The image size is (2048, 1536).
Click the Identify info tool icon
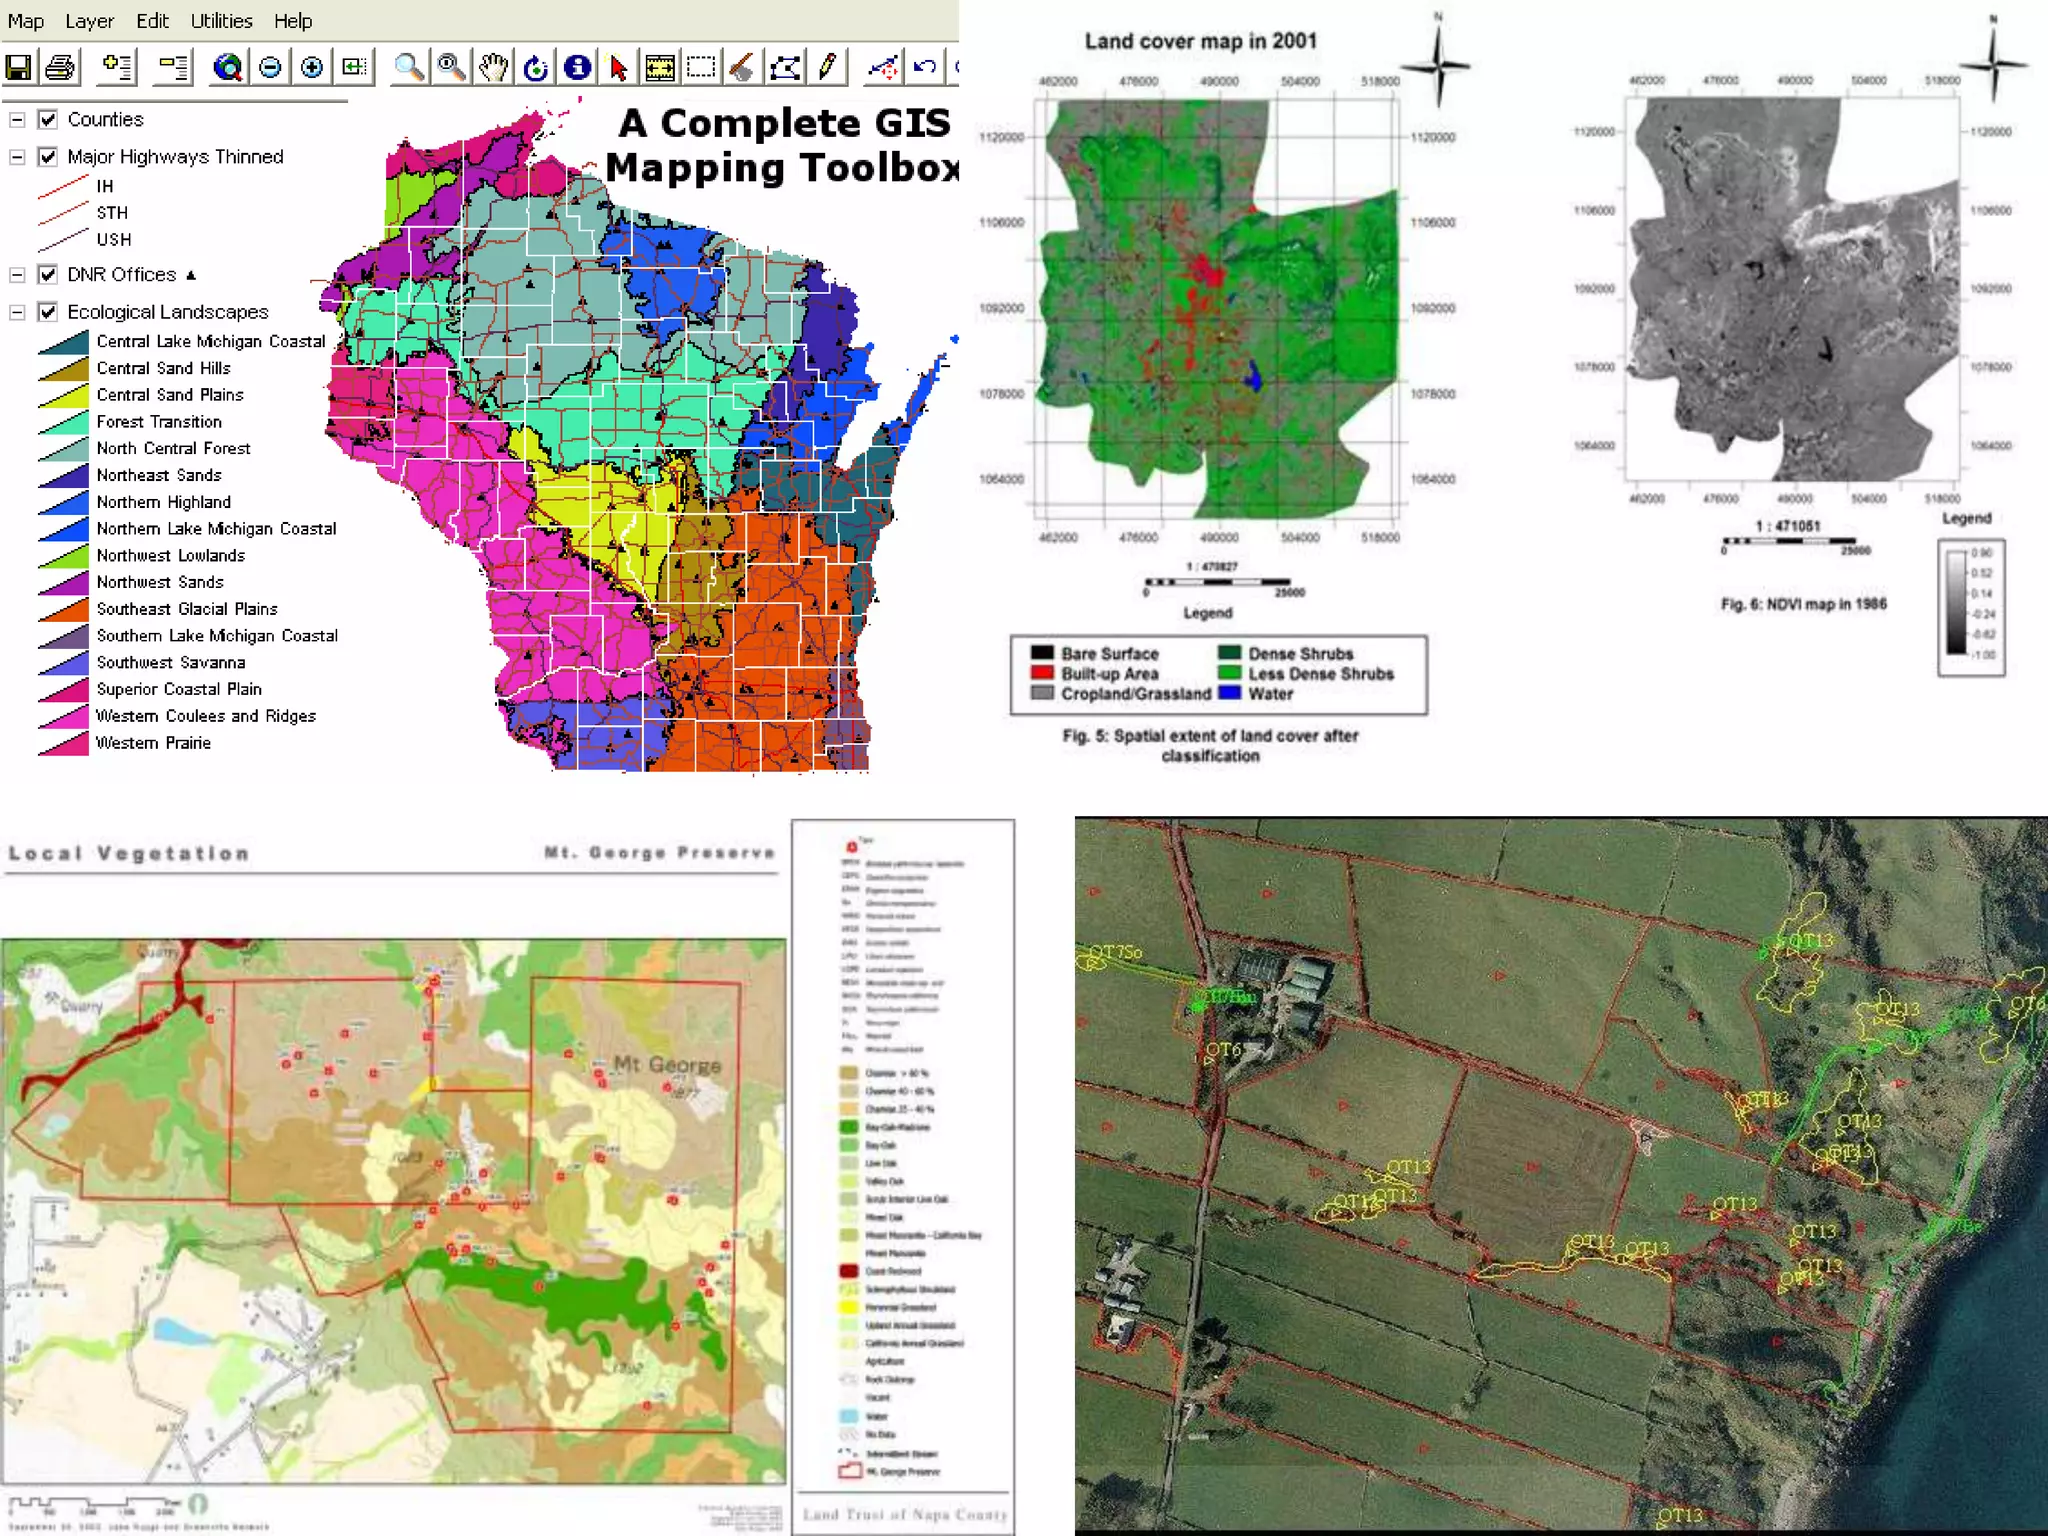[577, 67]
